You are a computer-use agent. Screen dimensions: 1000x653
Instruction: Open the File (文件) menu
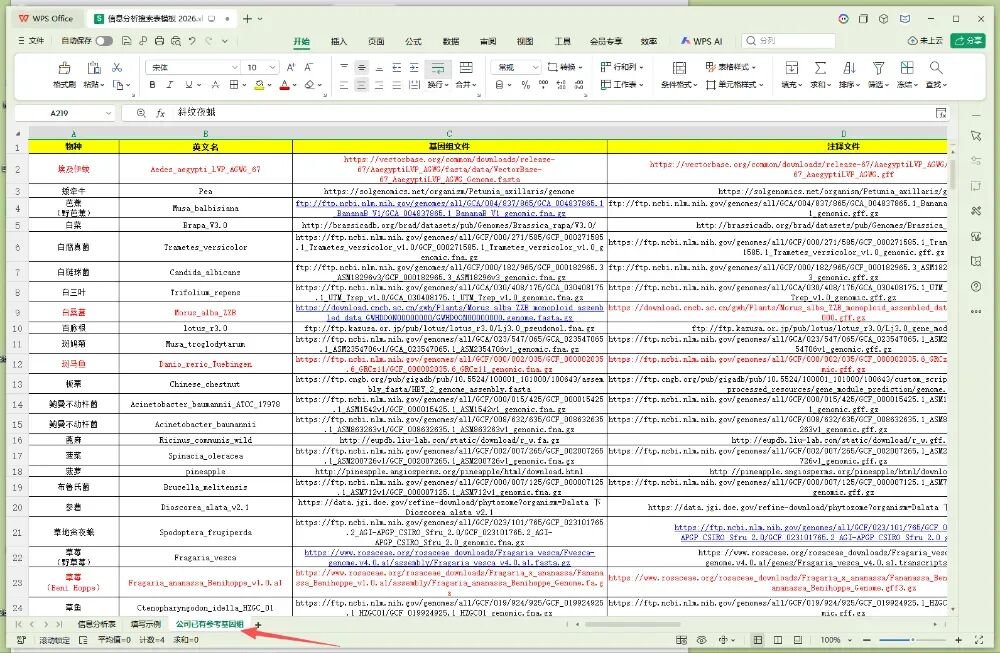tap(31, 41)
